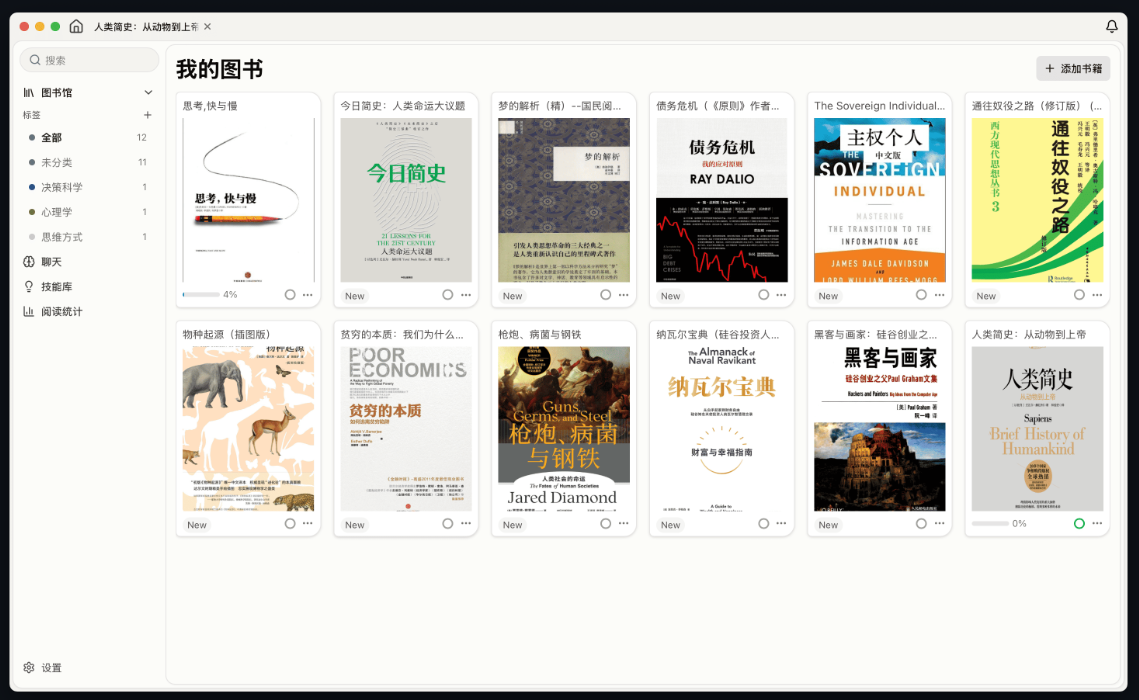Open 阅读统计 reading statistics
The height and width of the screenshot is (700, 1139).
60,312
